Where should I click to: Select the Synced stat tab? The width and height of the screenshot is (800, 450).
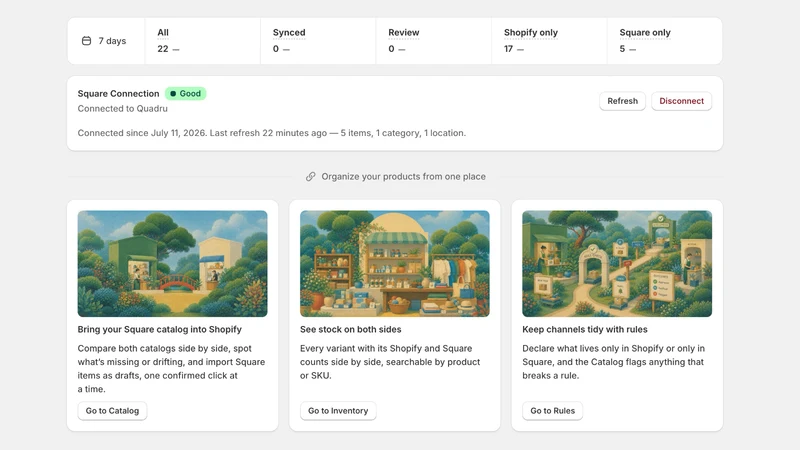coord(318,41)
